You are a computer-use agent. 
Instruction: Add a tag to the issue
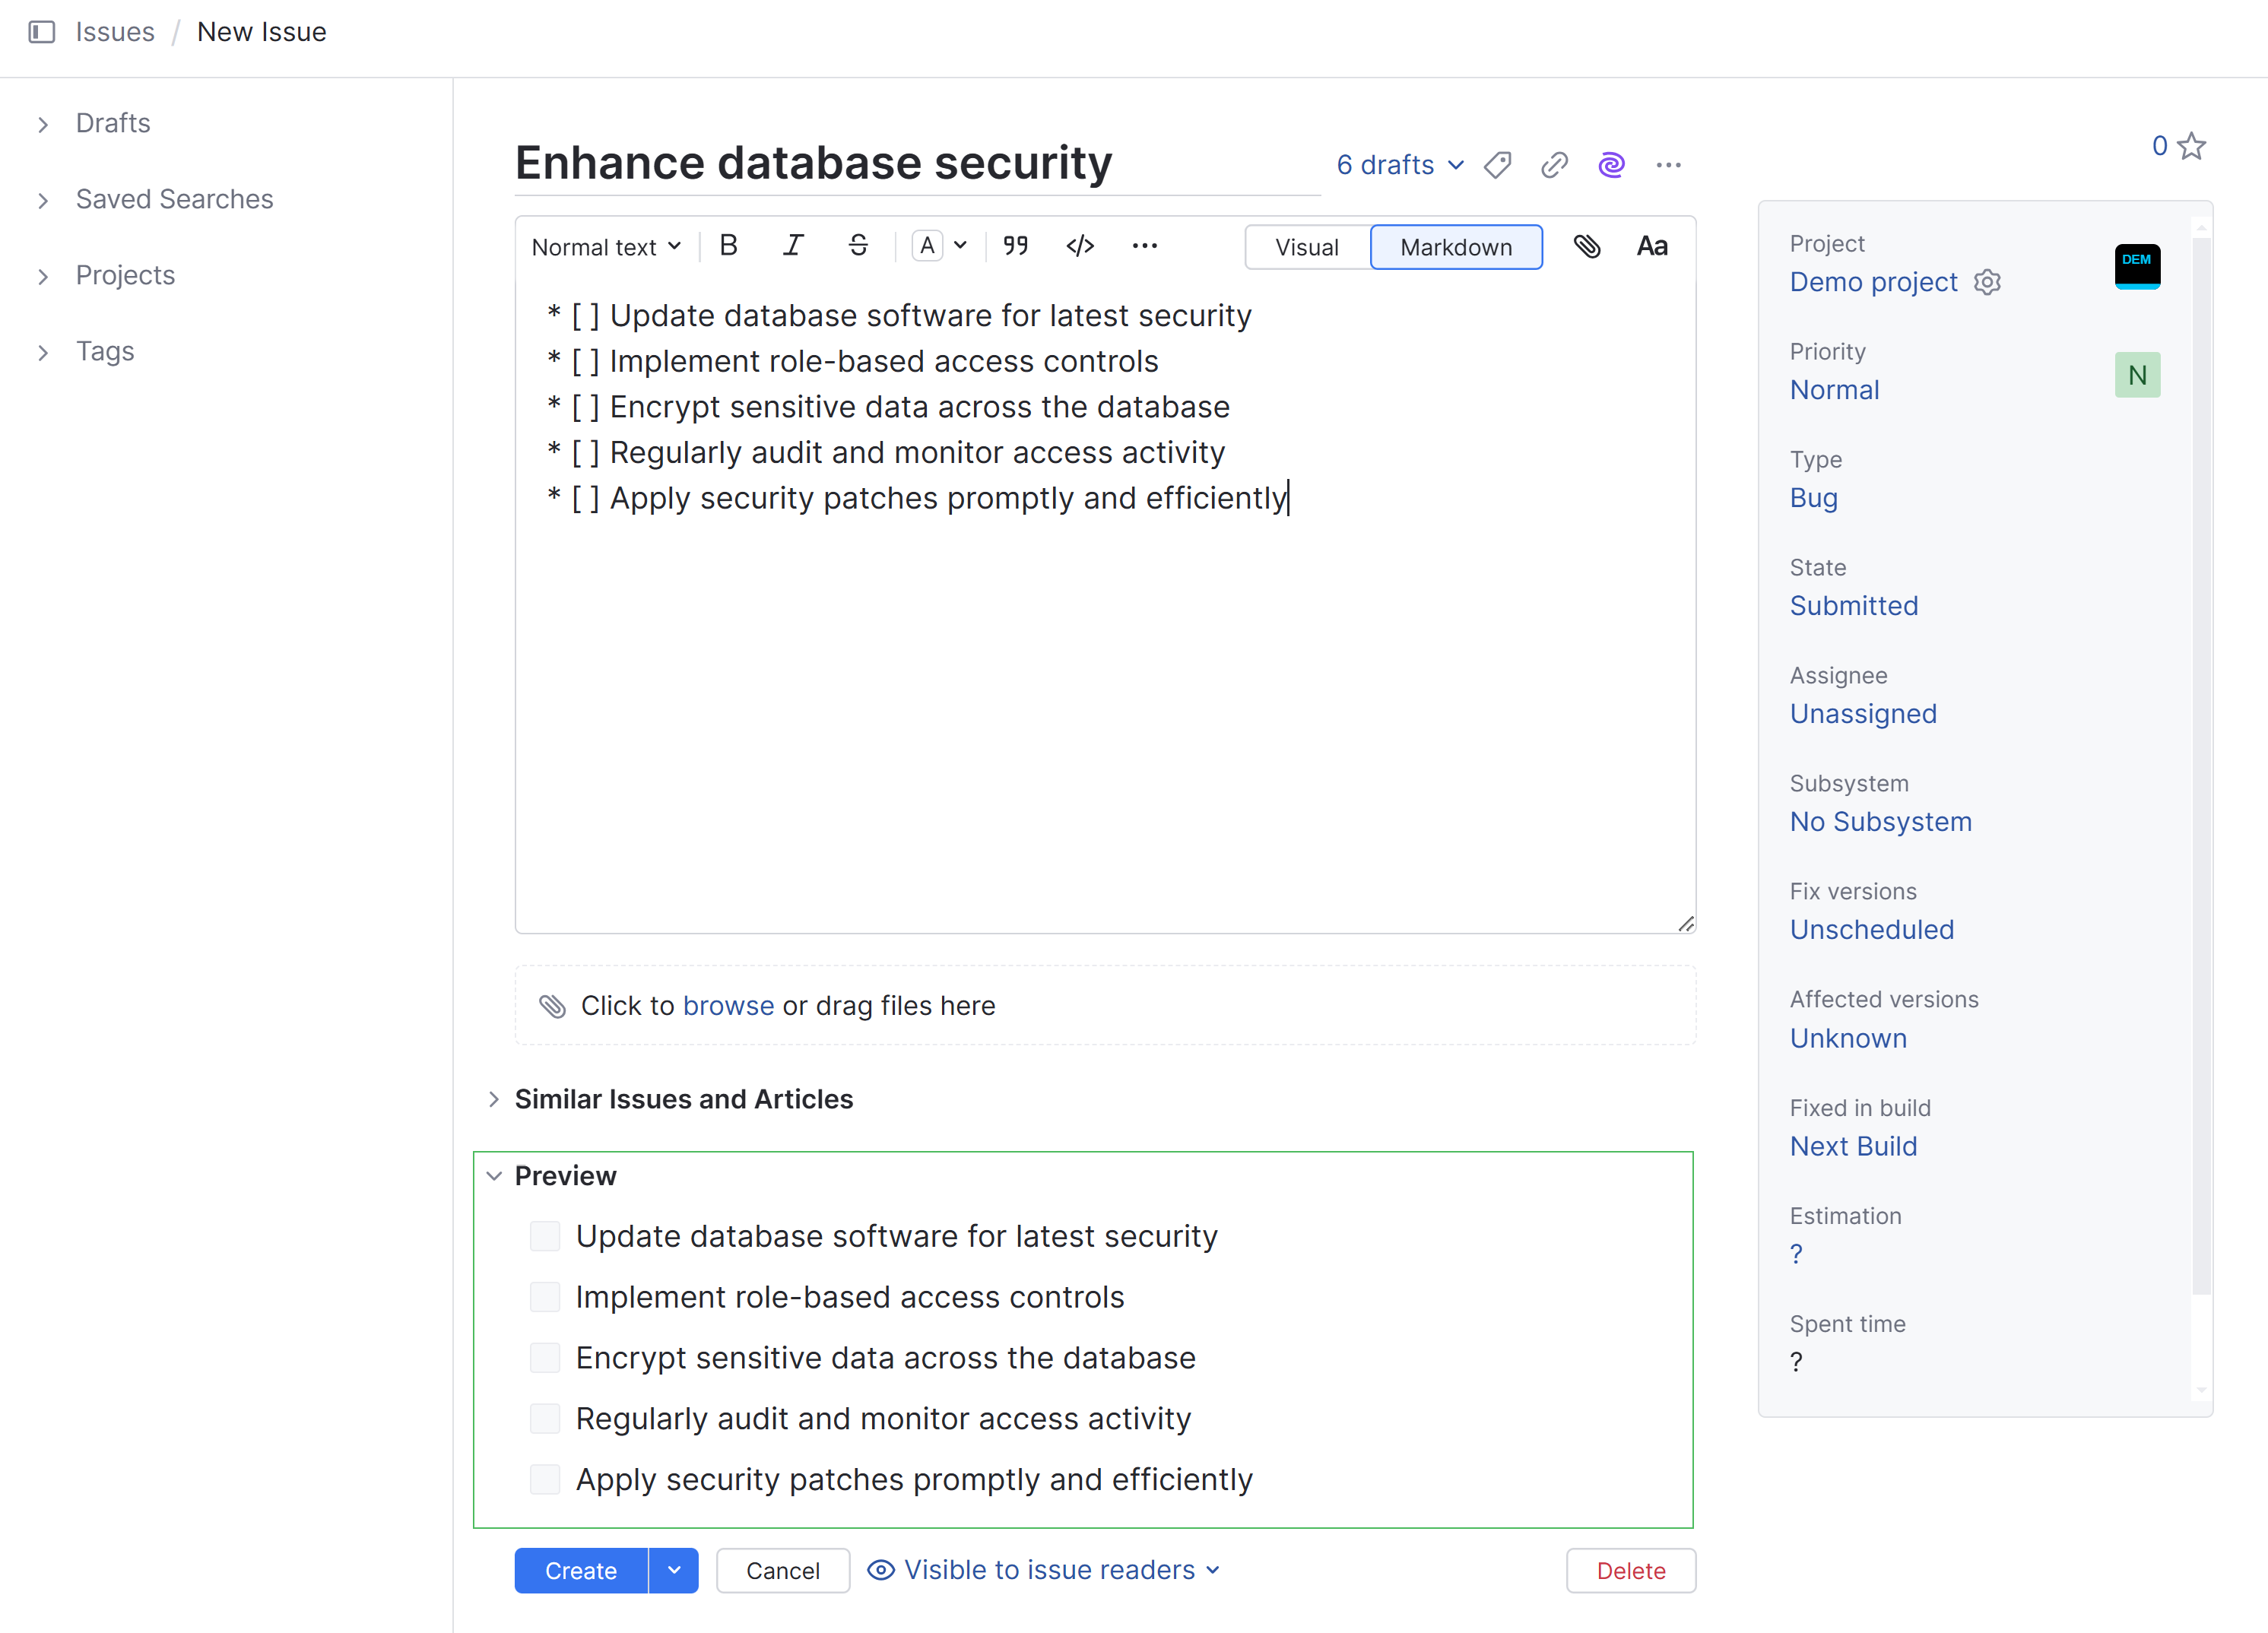tap(1497, 165)
